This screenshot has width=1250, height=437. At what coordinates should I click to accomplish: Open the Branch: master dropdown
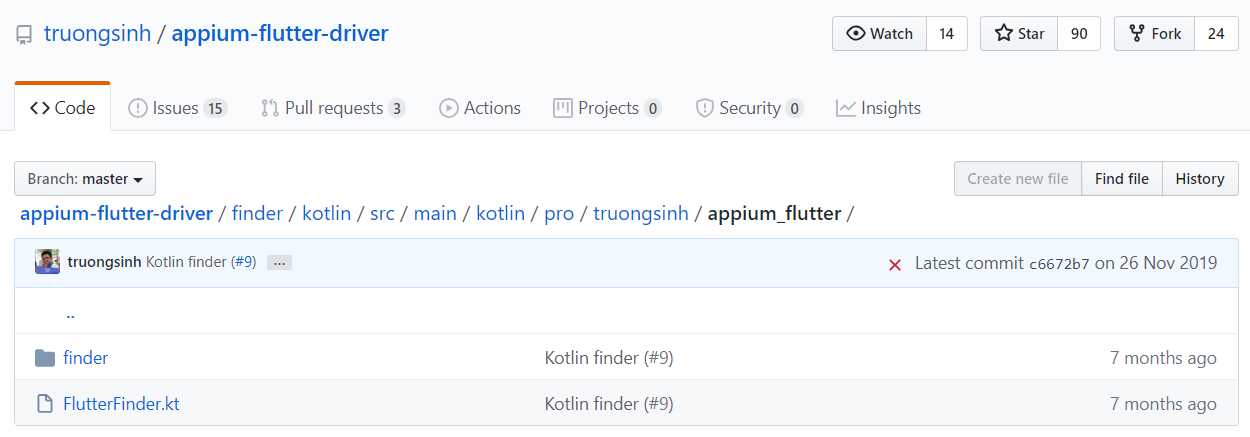click(85, 179)
